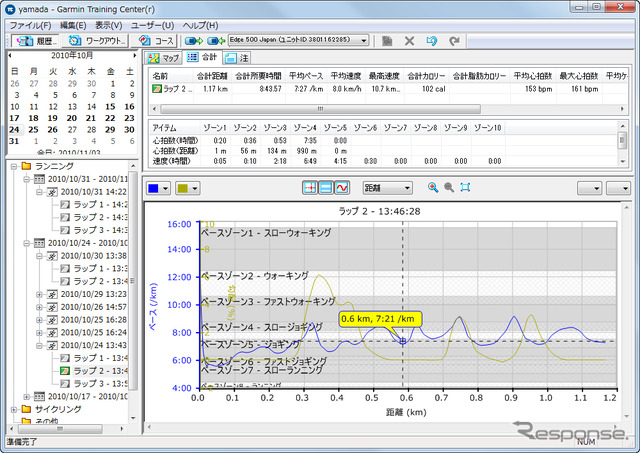640x453 pixels.
Task: Open the コース (Course) toolbar button
Action: coord(156,41)
